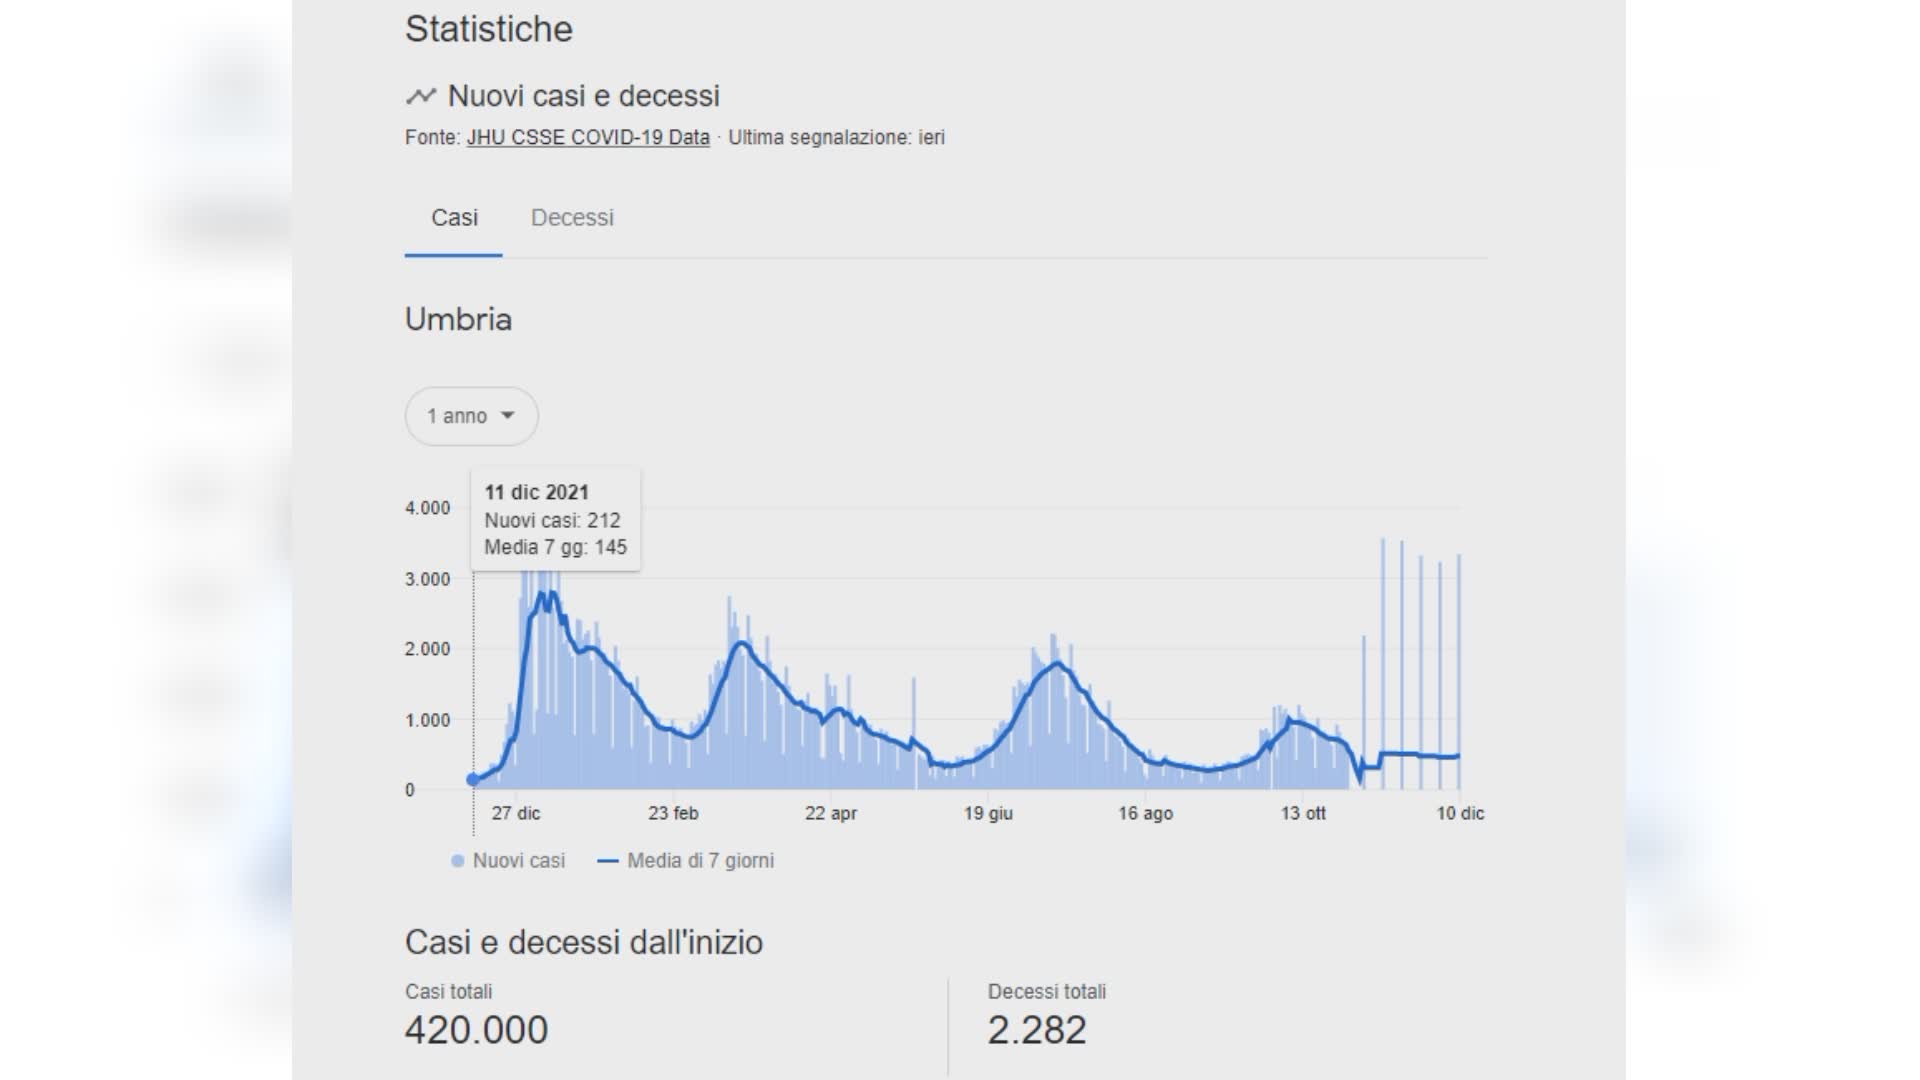
Task: Click the '10 dic' axis label
Action: (x=1460, y=814)
